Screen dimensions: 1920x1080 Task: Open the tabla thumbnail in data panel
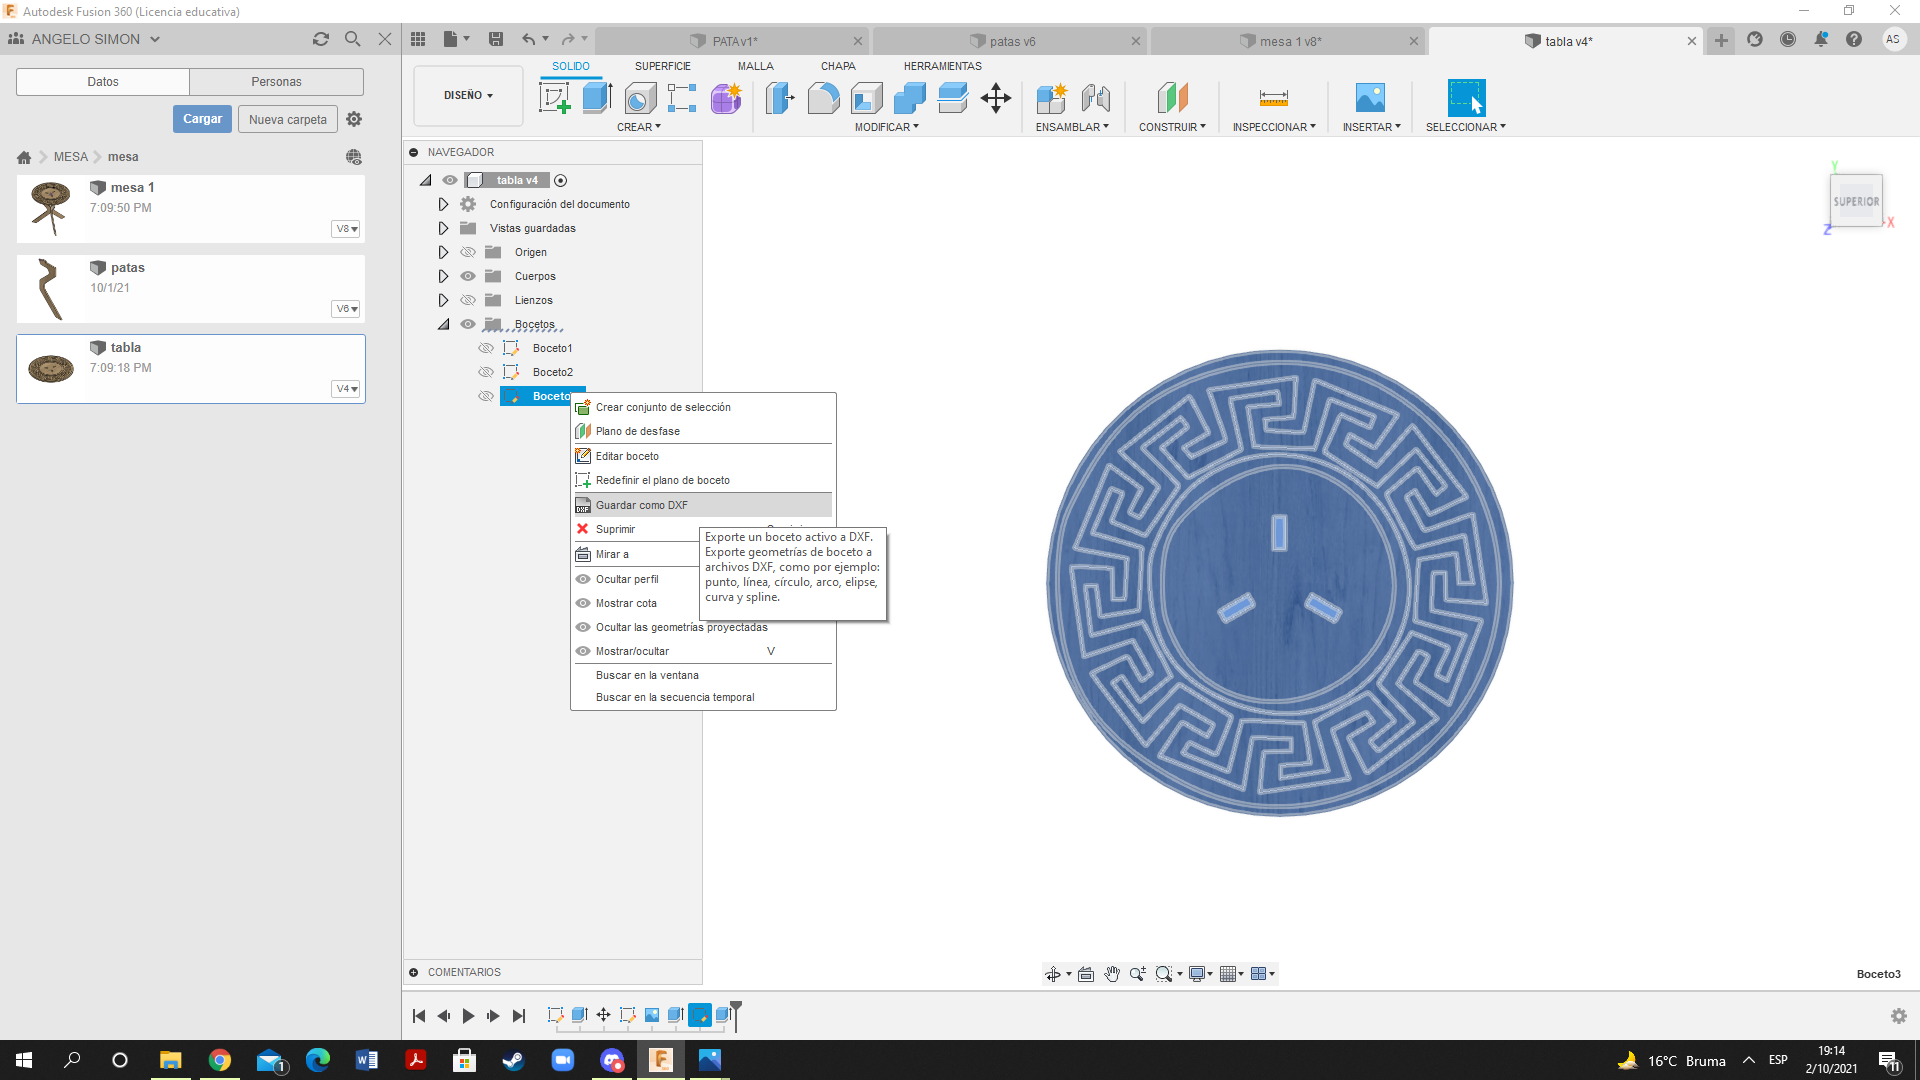(51, 368)
